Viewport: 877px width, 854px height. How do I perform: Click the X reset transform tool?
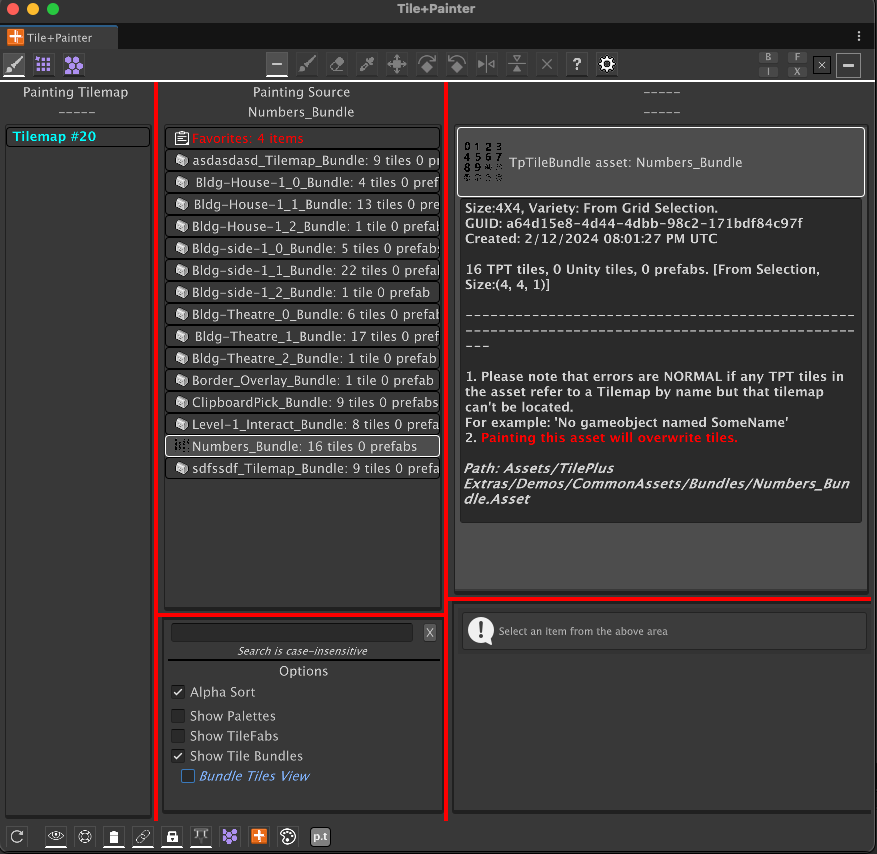click(547, 64)
